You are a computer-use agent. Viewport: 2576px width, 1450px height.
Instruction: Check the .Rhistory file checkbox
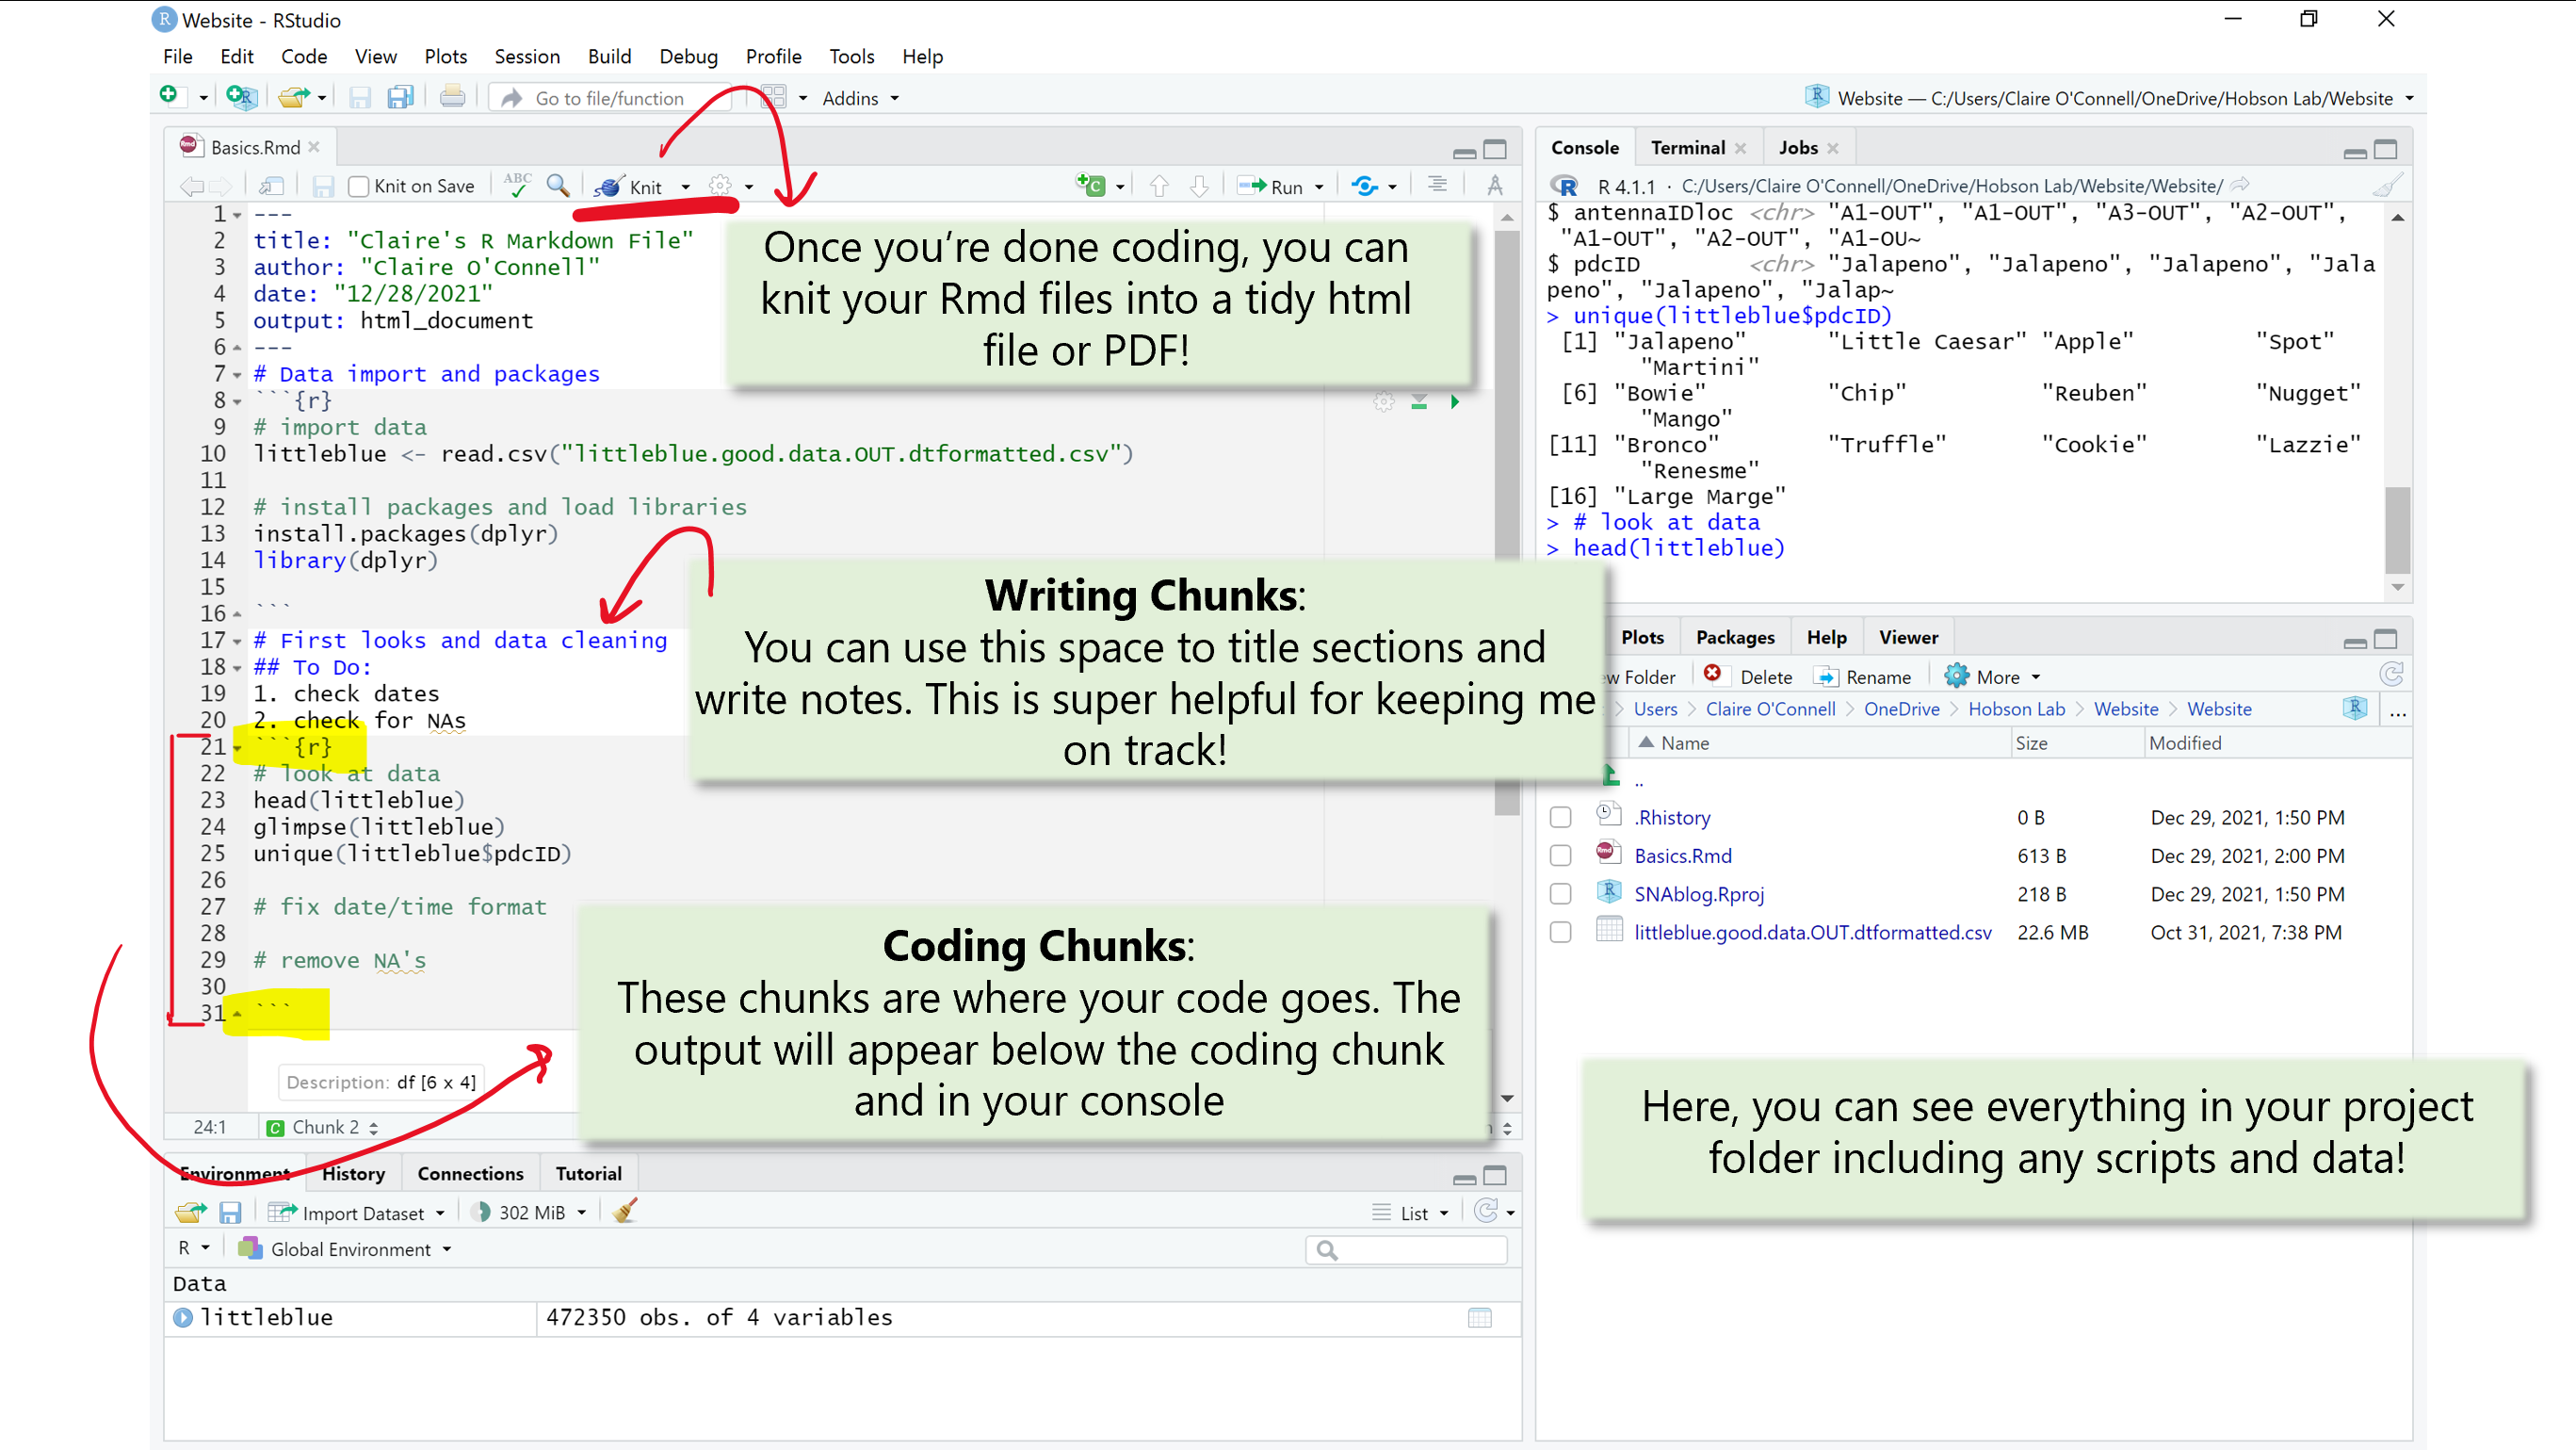[1560, 817]
